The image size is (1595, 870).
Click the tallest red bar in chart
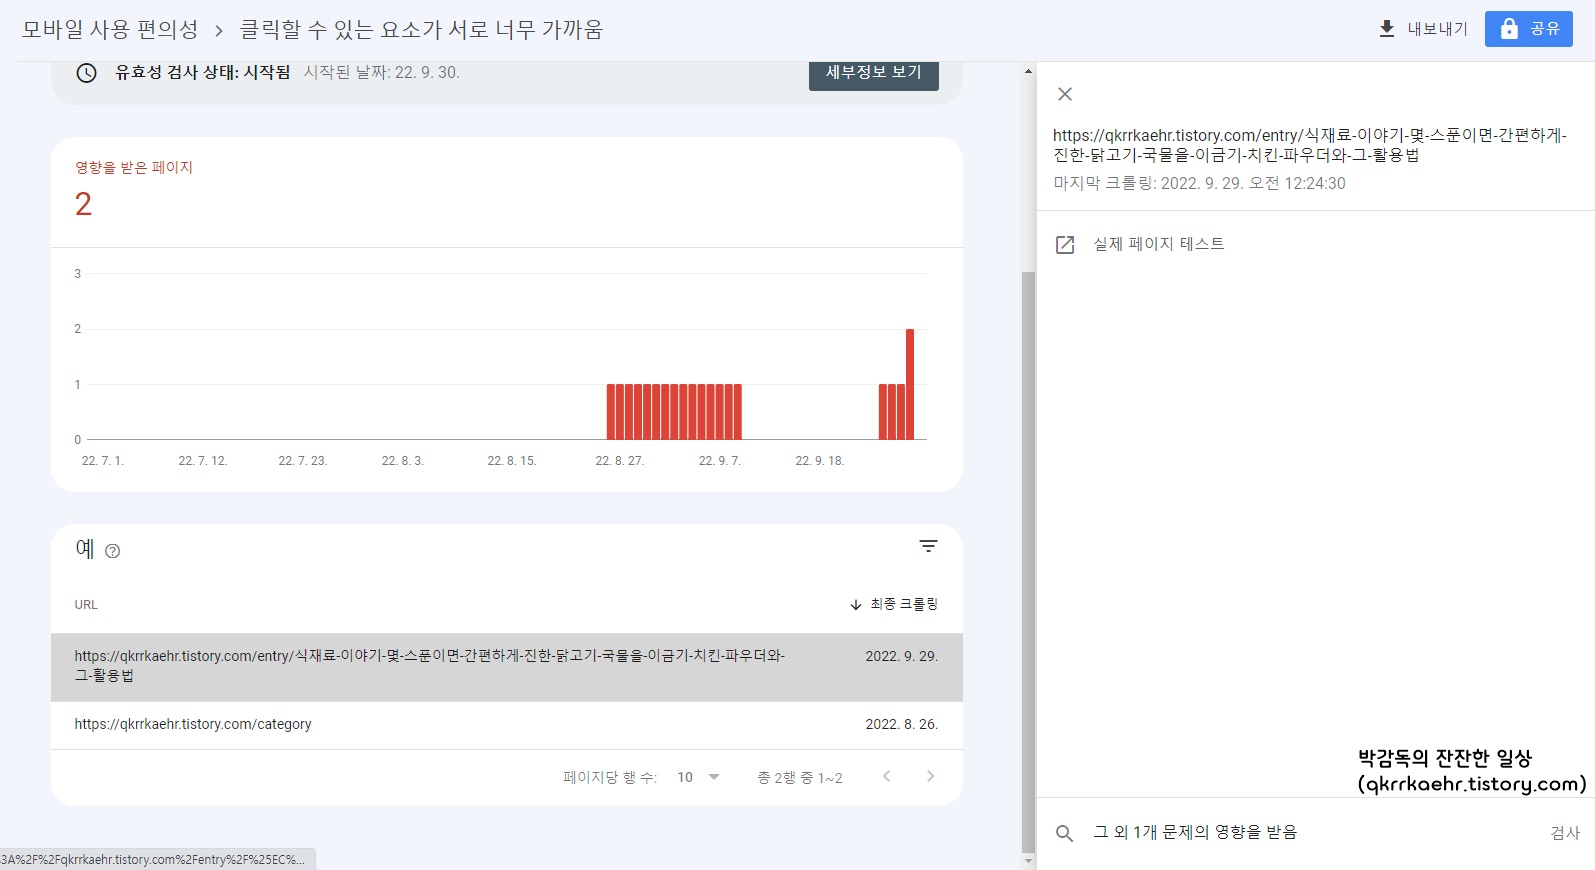[910, 384]
